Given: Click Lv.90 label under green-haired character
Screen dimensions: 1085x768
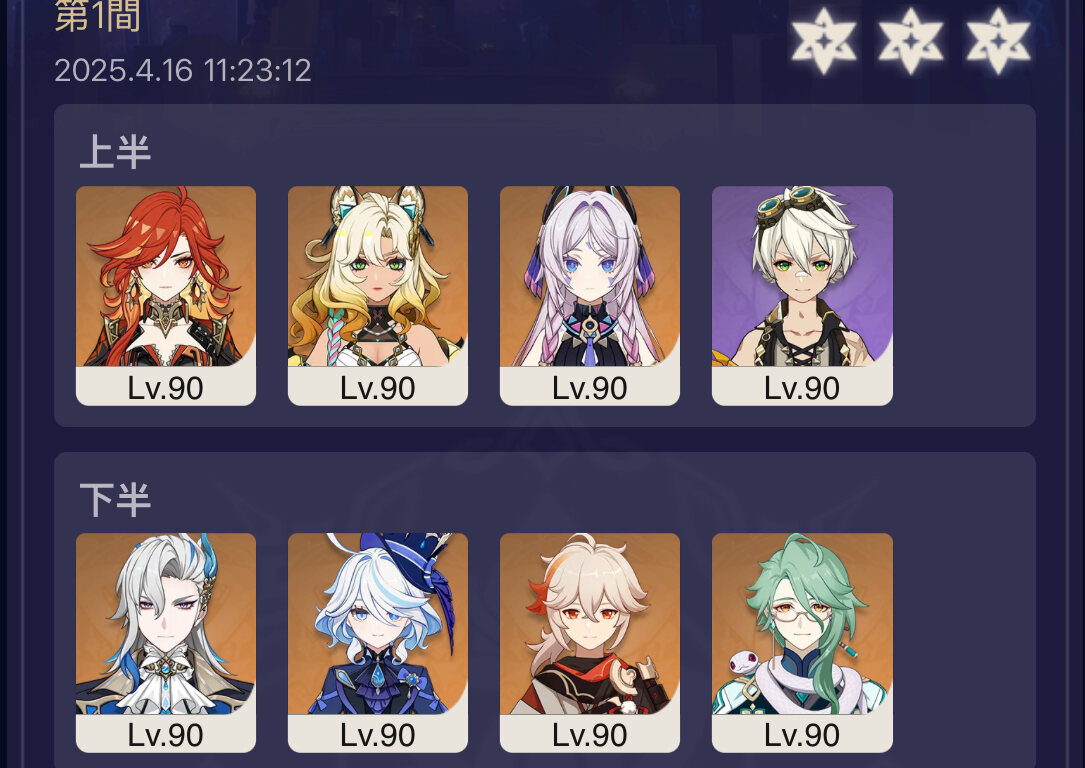Looking at the screenshot, I should [802, 735].
